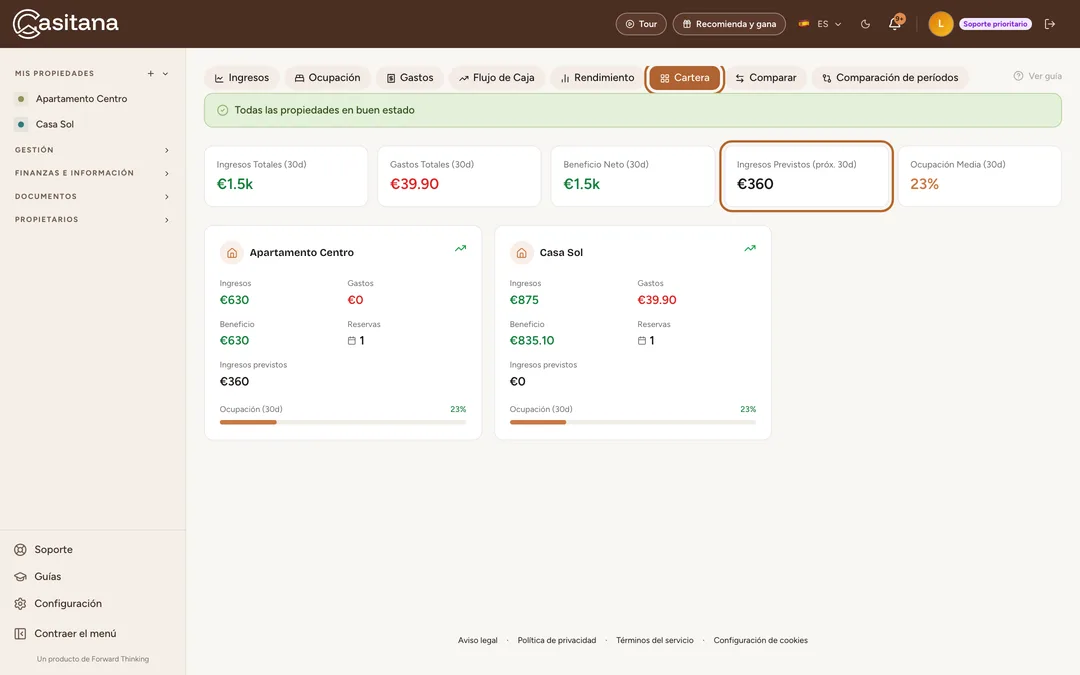This screenshot has width=1080, height=675.
Task: Click Casa Sol occupancy progress bar
Action: [633, 422]
